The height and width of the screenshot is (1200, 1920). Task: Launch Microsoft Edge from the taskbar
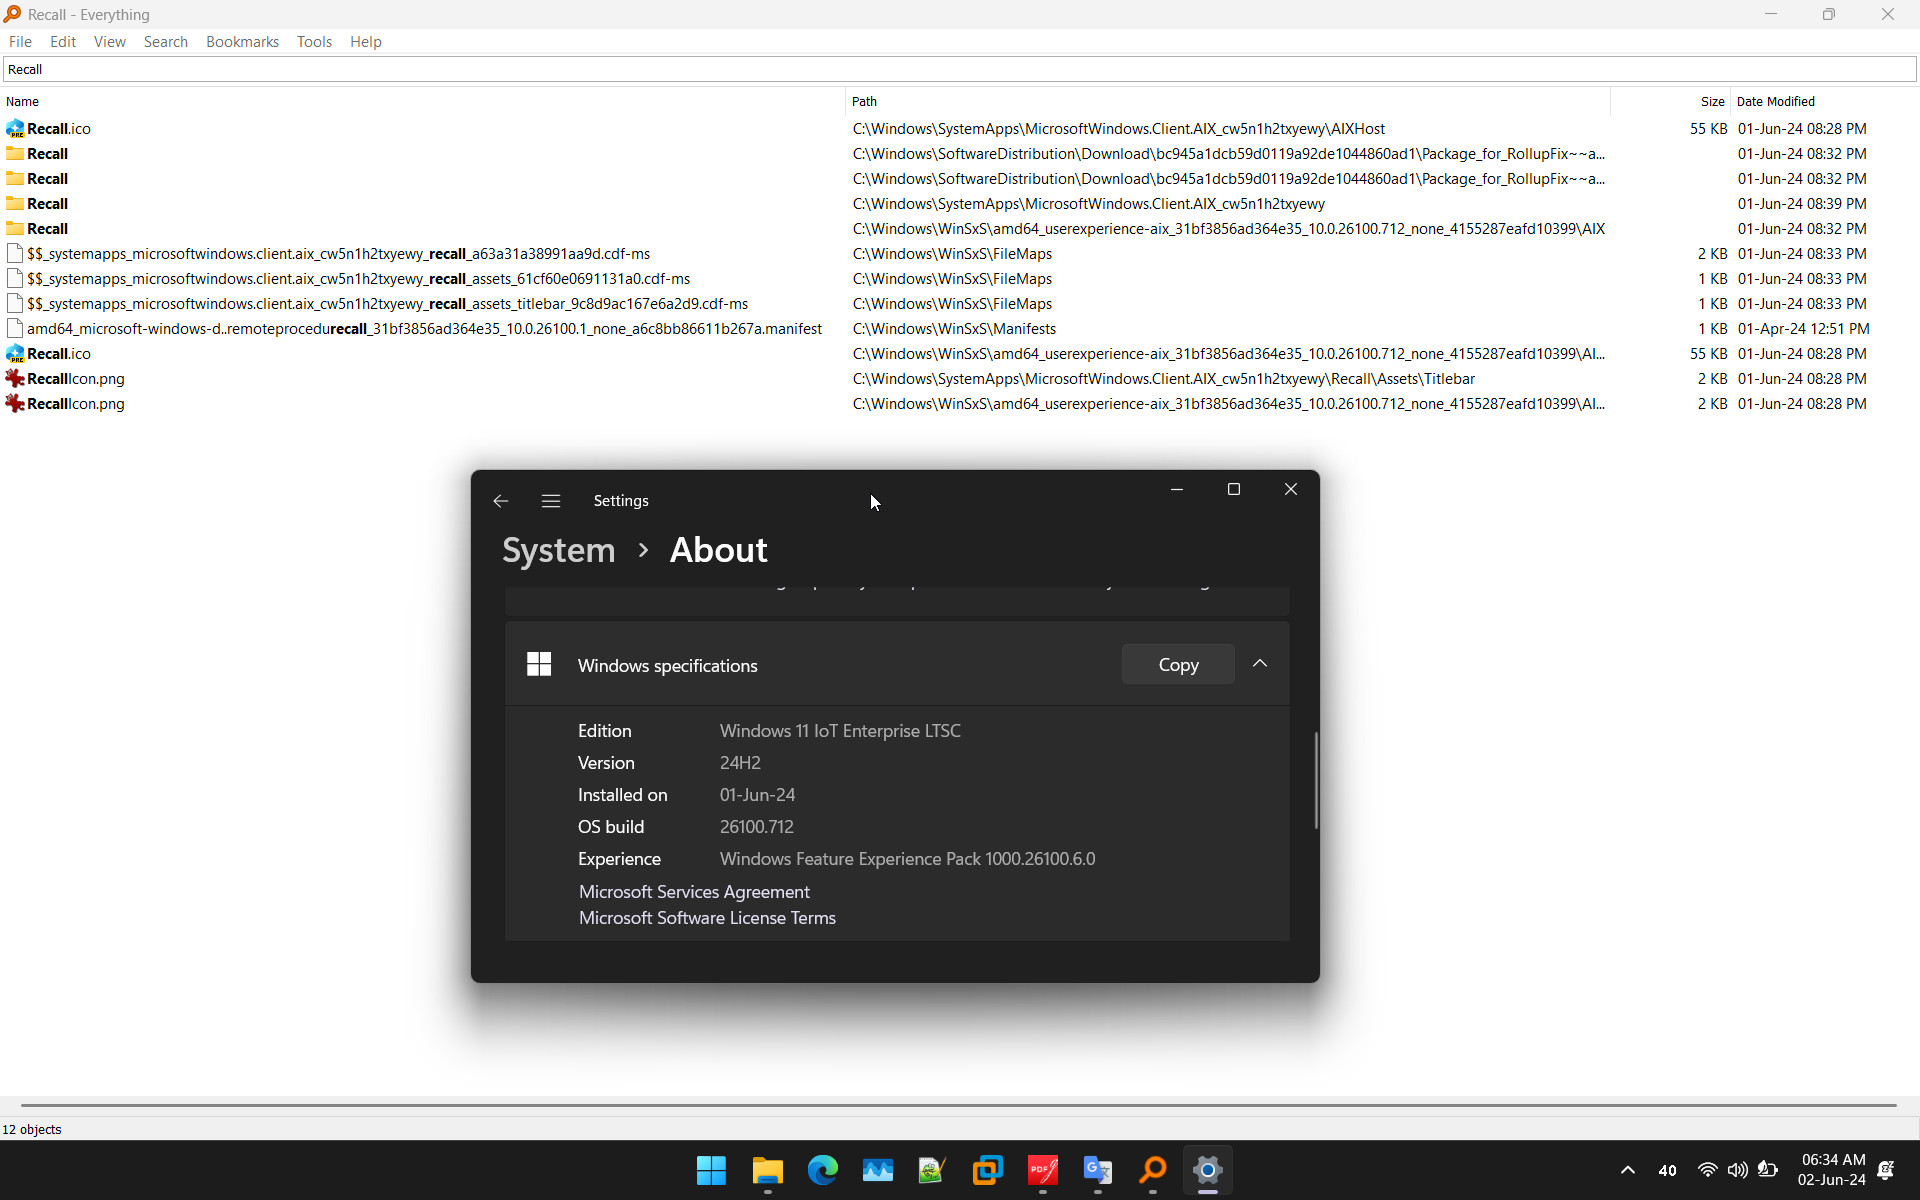tap(822, 1170)
